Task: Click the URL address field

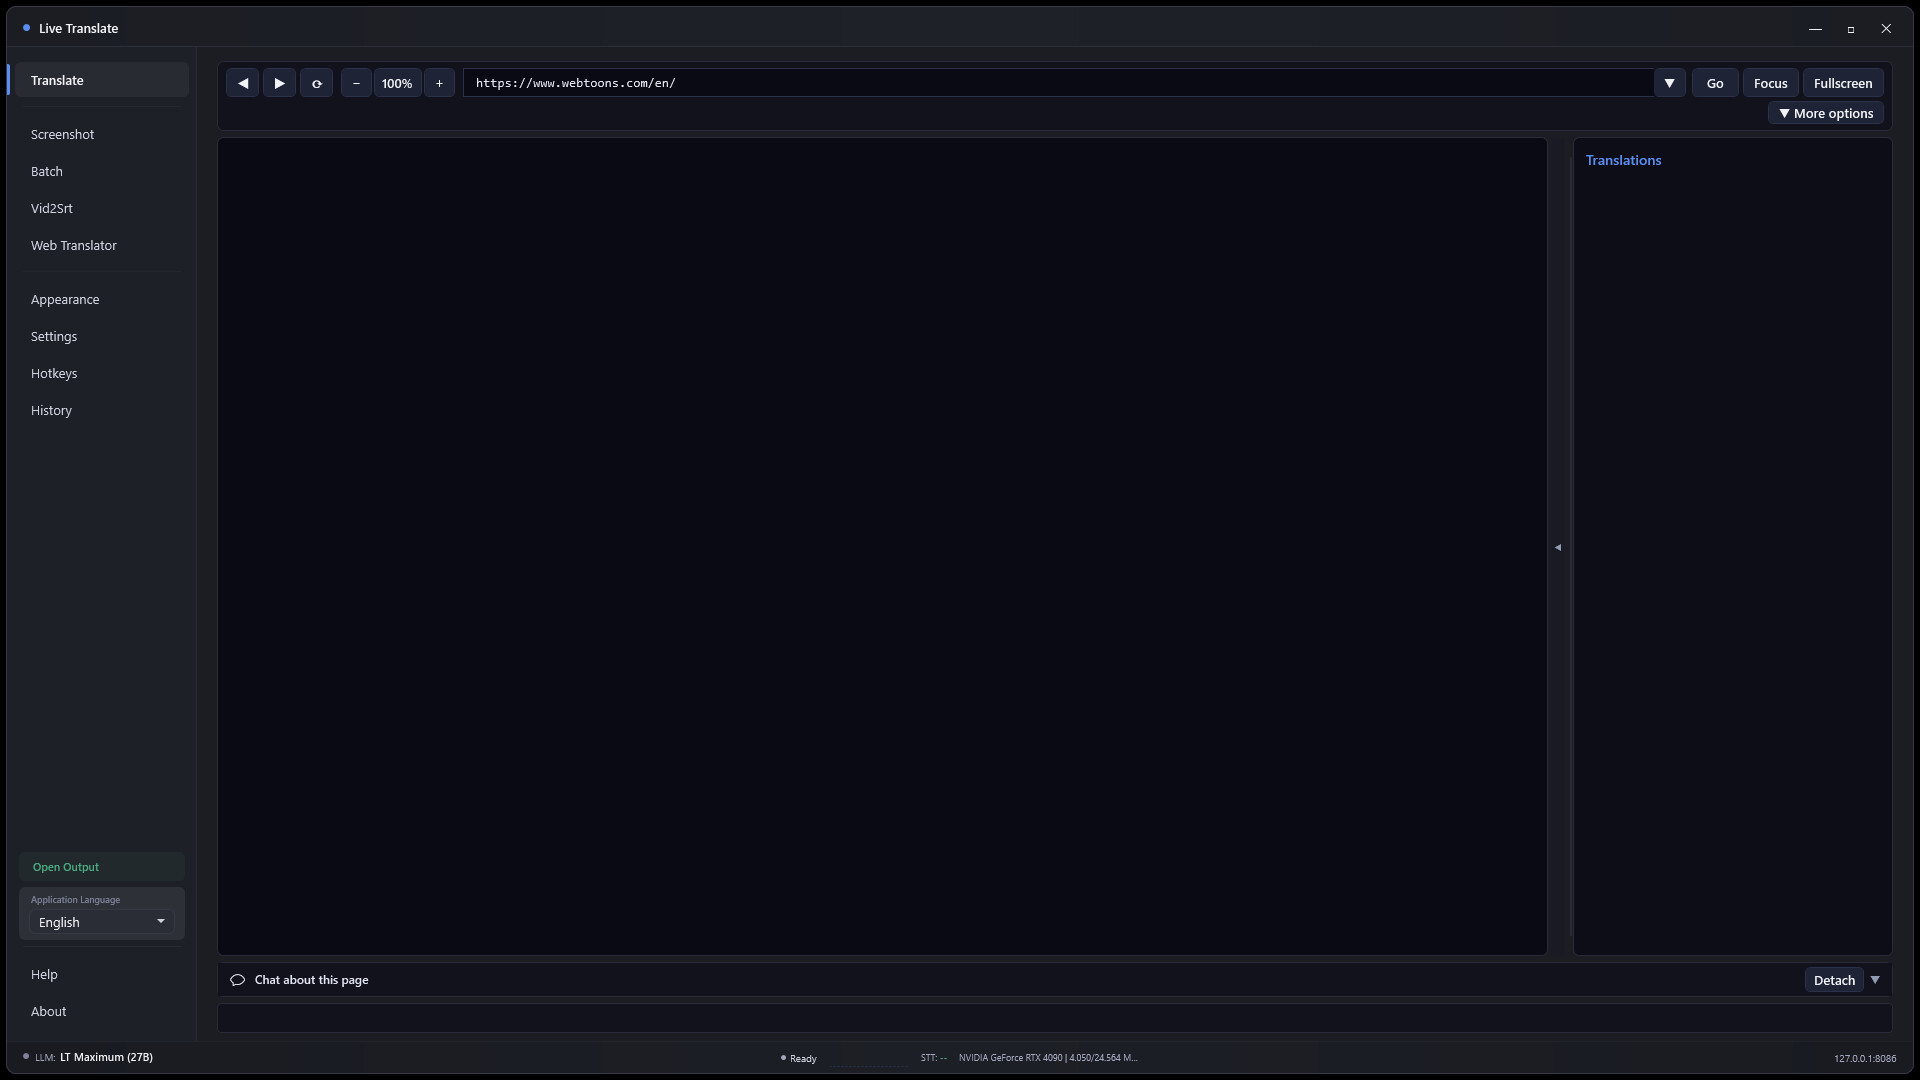Action: click(x=1058, y=83)
